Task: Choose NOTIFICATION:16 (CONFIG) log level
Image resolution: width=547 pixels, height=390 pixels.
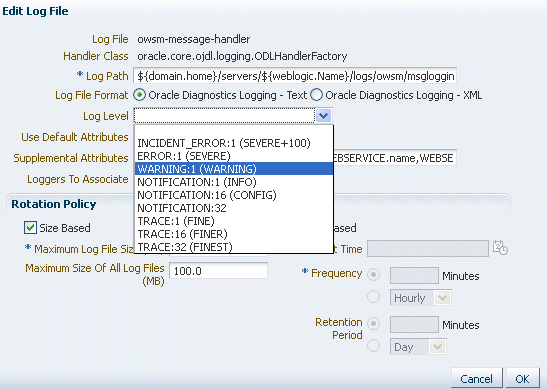Action: tap(234, 195)
